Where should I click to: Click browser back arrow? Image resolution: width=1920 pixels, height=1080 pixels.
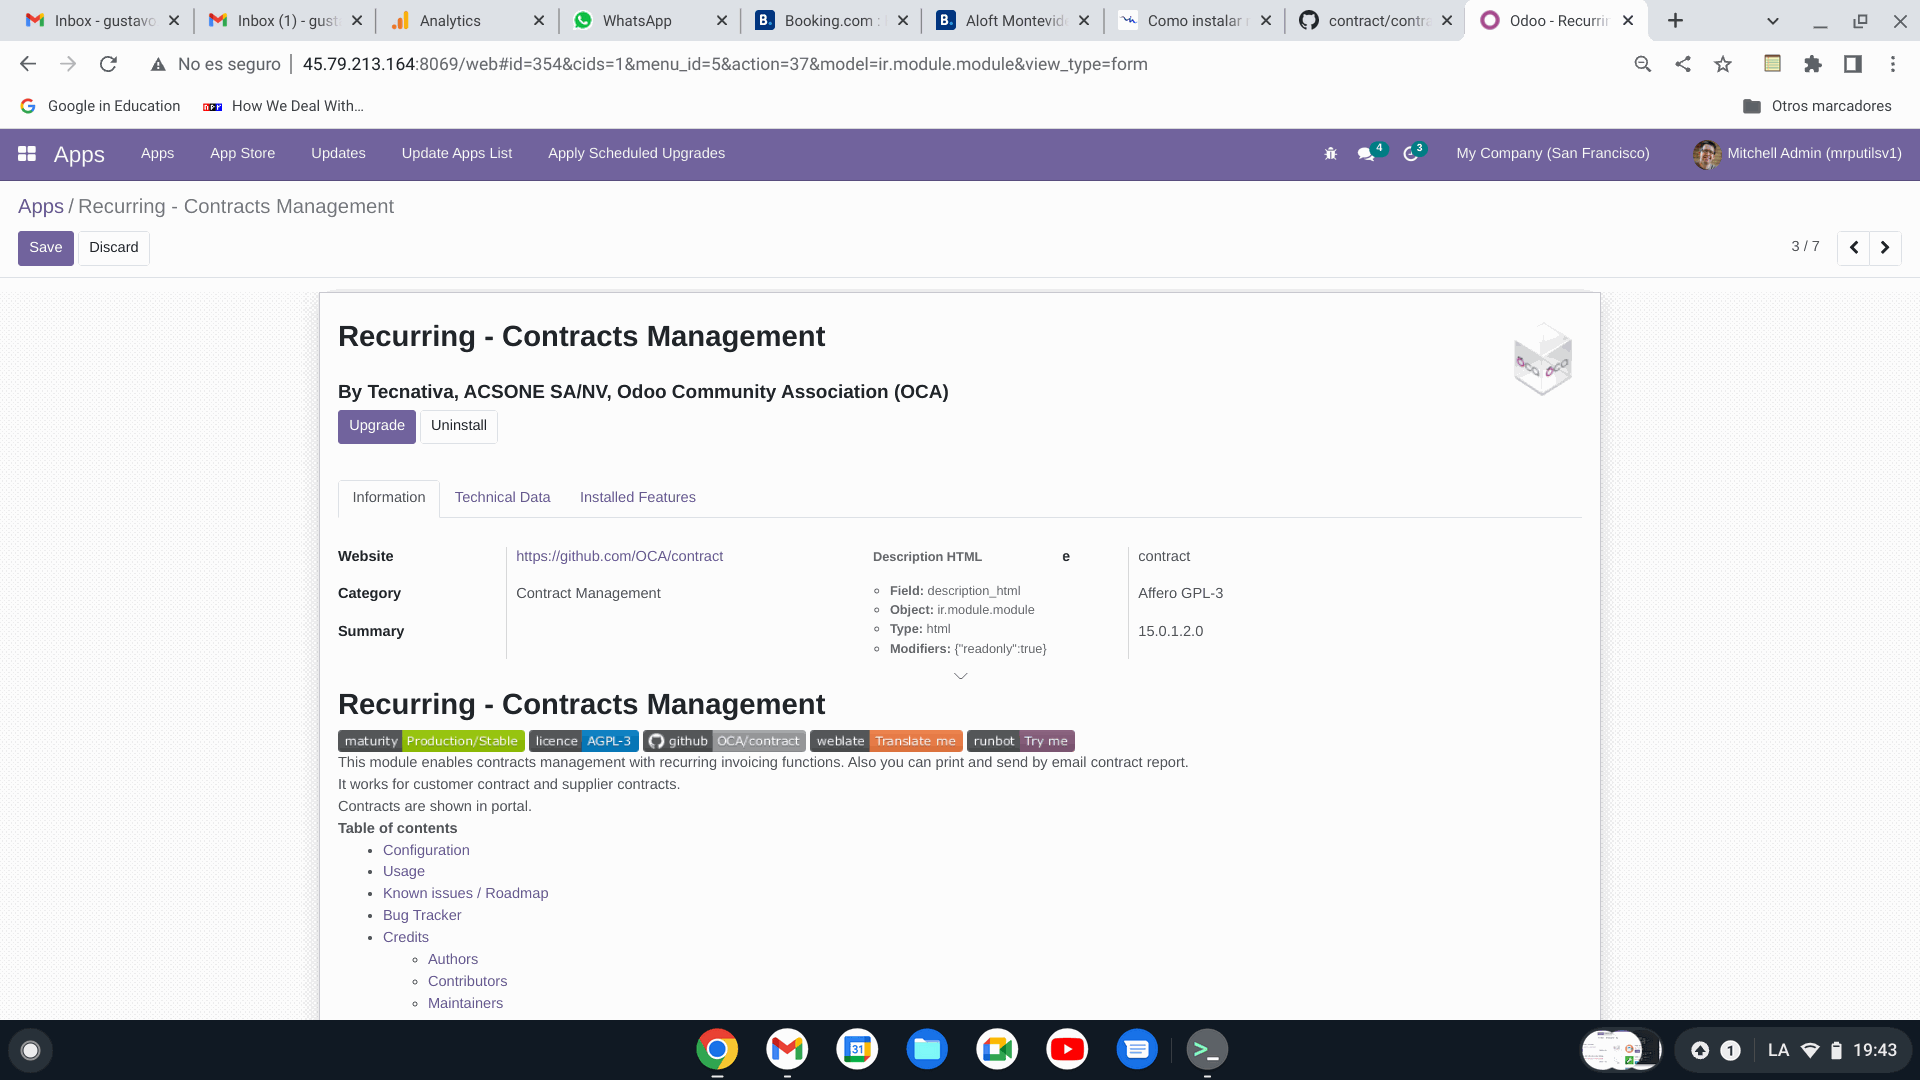coord(28,64)
